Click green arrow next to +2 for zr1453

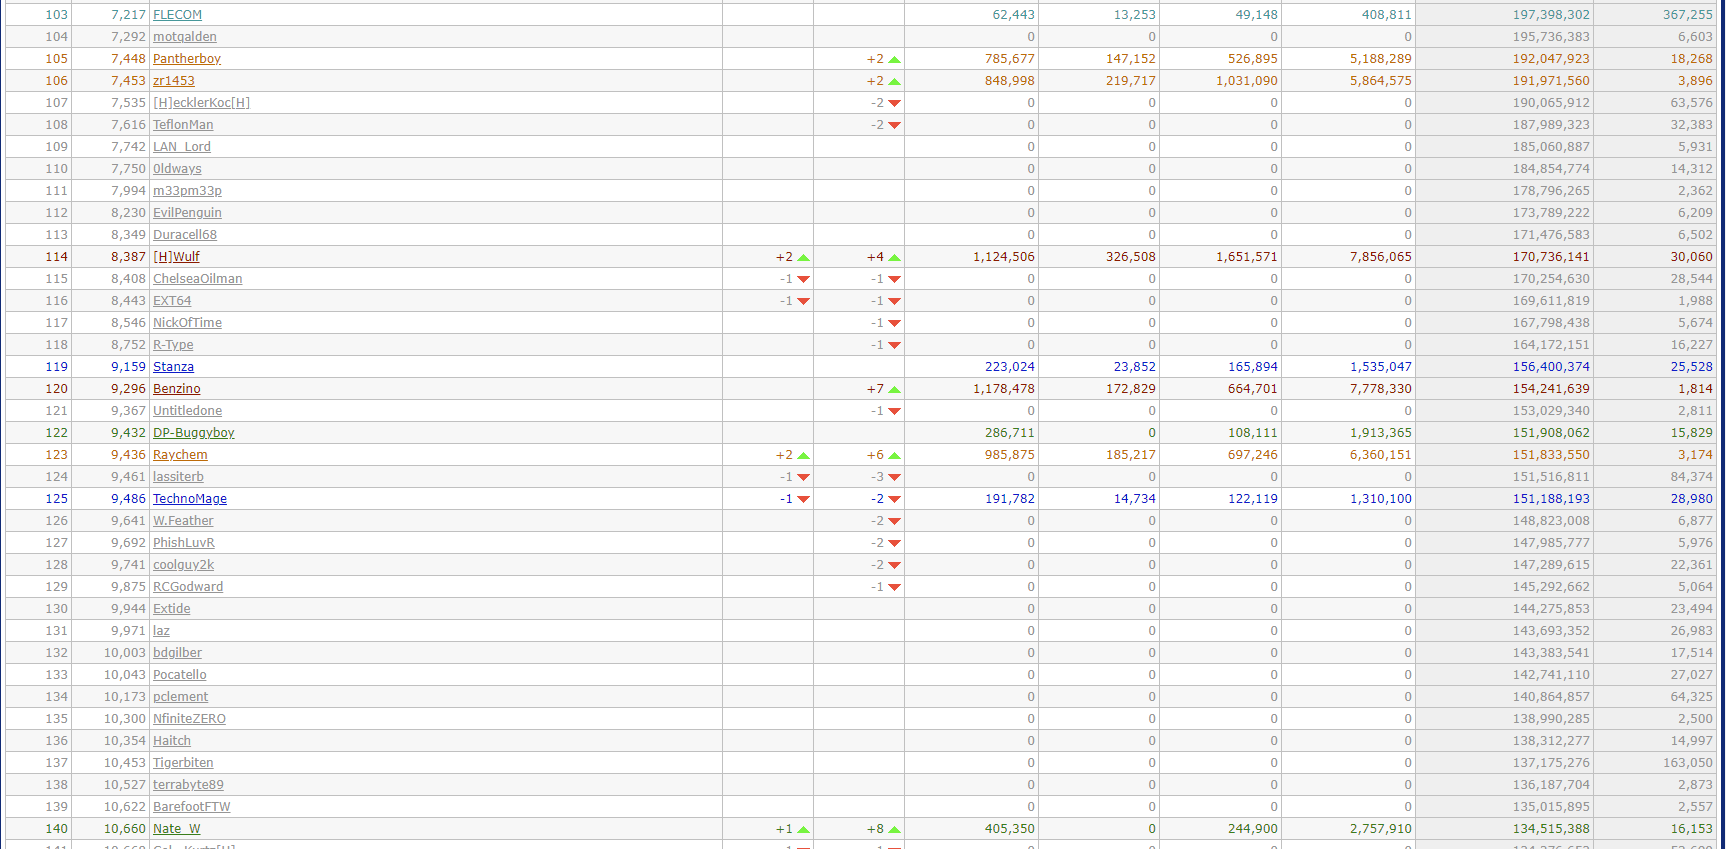click(894, 82)
